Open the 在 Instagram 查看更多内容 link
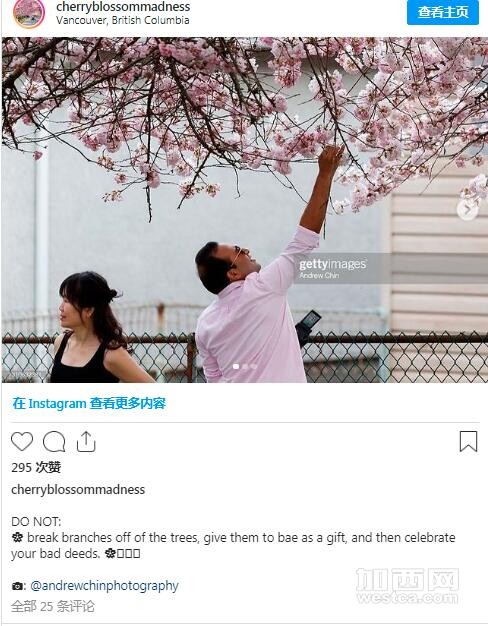Screen dimensions: 488x626 (89, 403)
